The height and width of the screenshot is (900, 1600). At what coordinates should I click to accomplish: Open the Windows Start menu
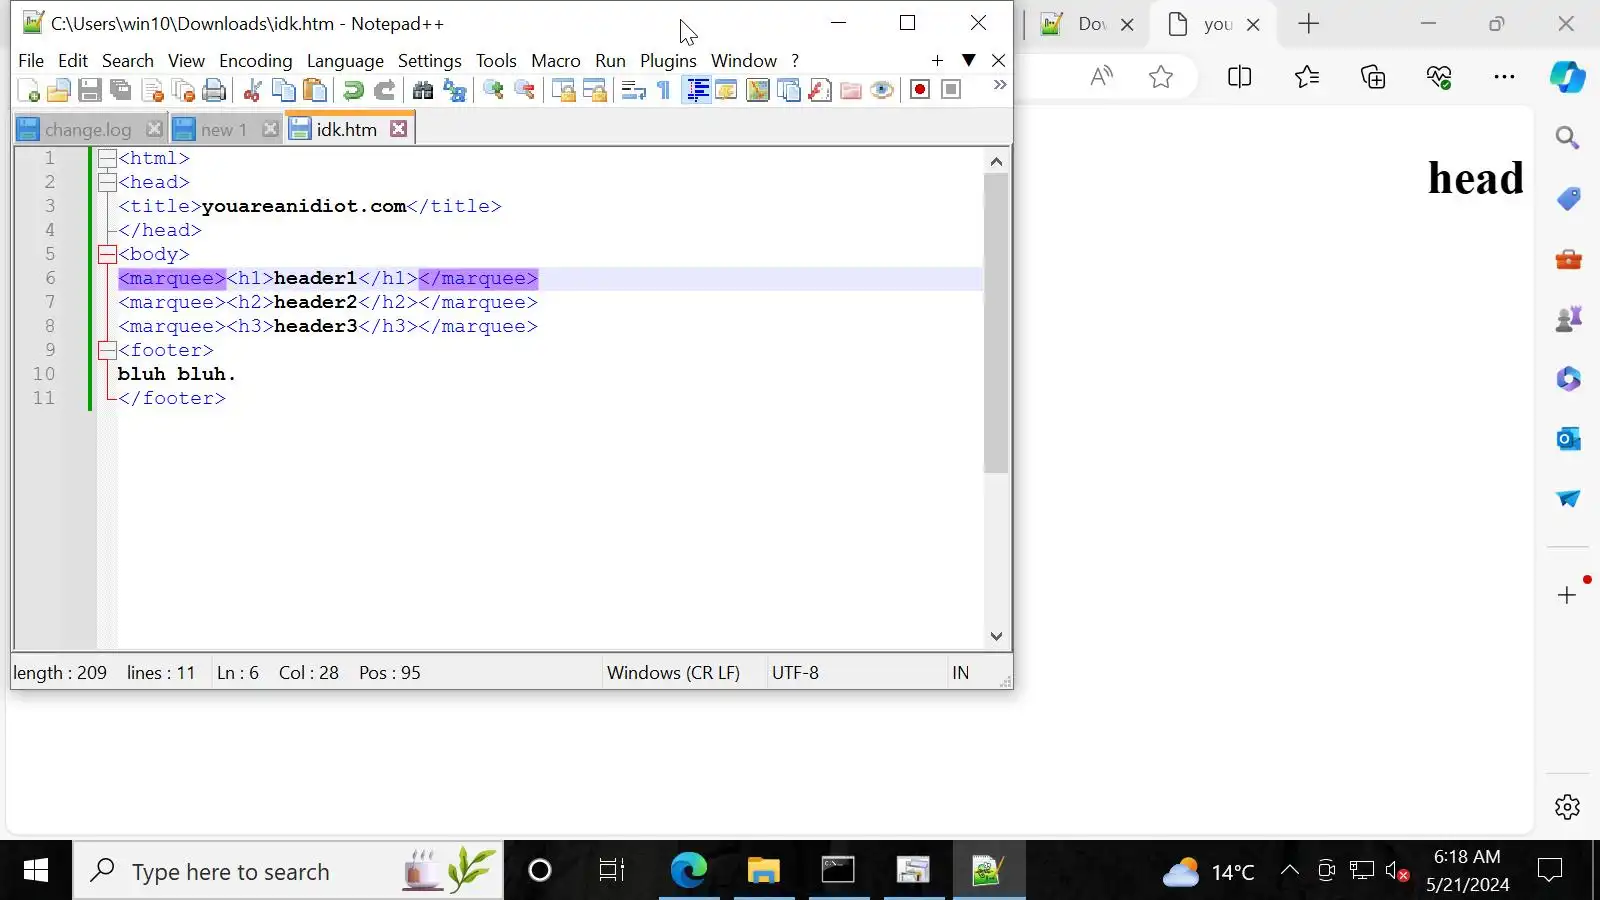pos(36,871)
